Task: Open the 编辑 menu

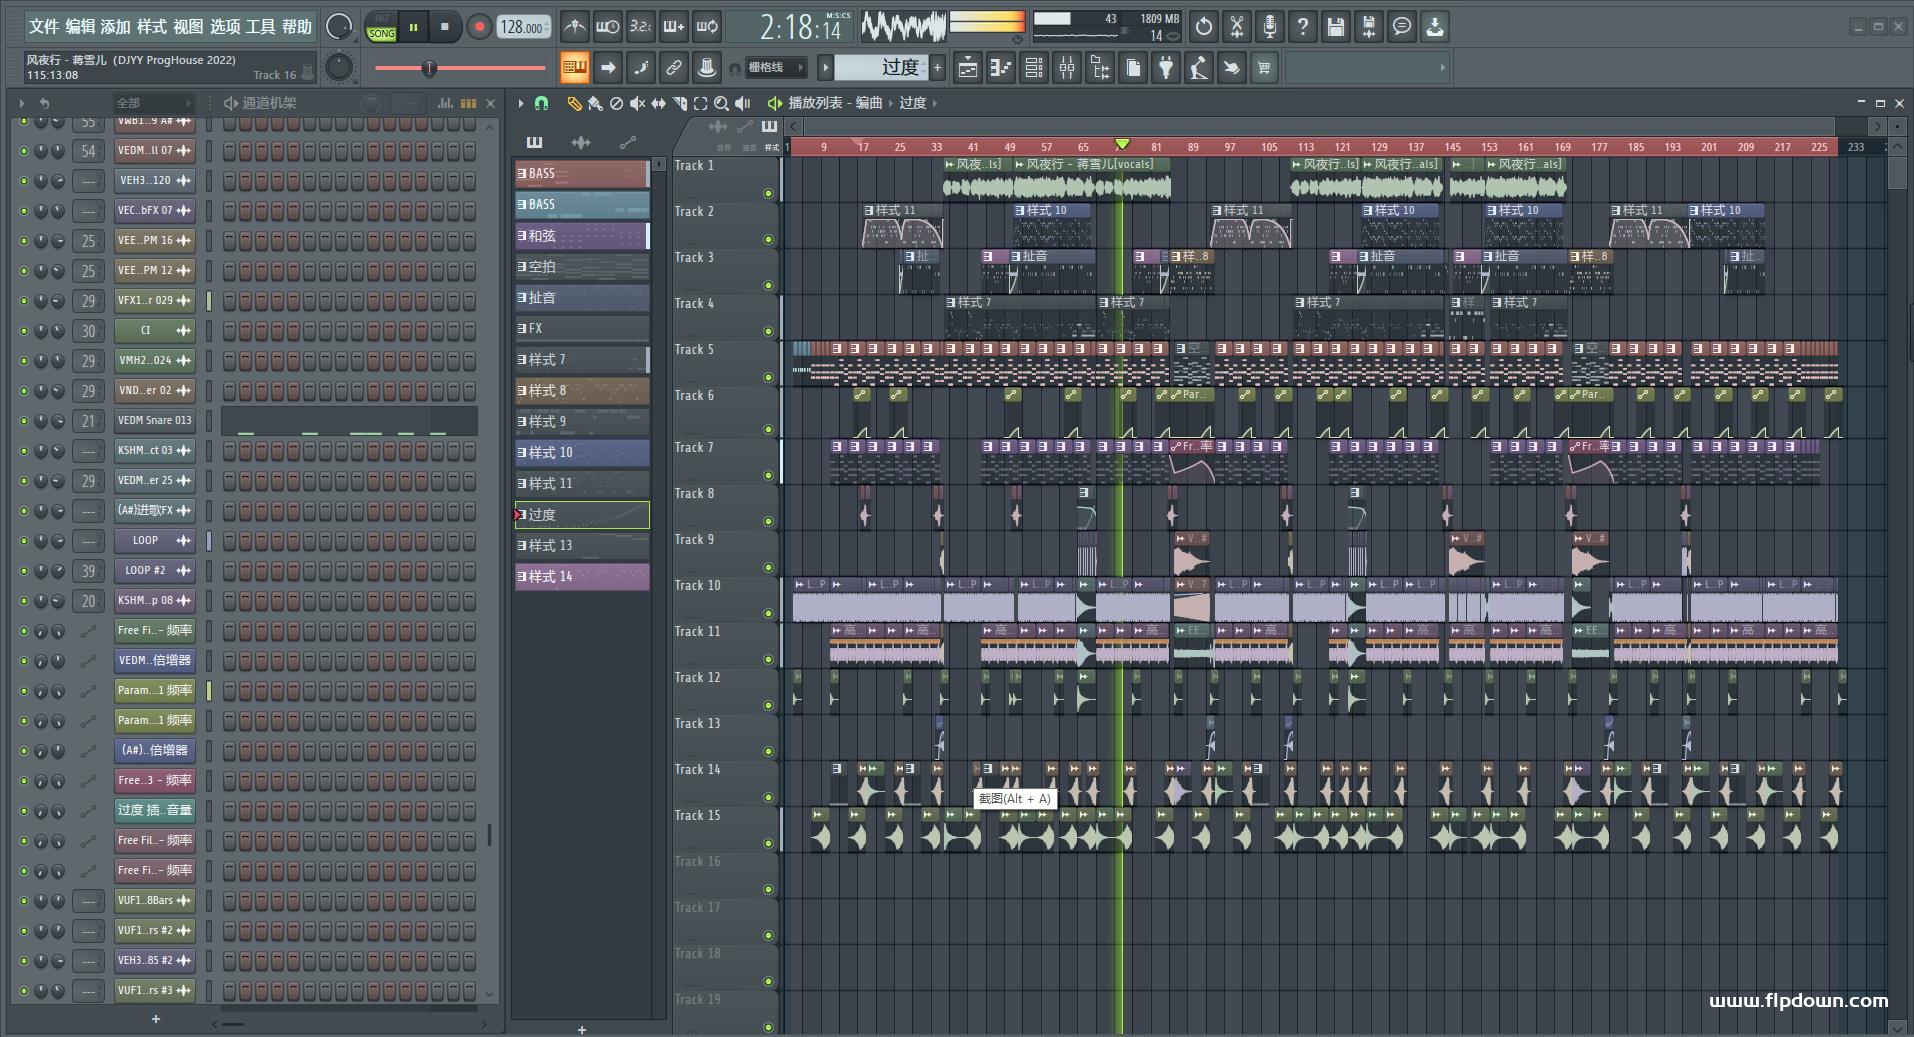Action: pyautogui.click(x=80, y=26)
